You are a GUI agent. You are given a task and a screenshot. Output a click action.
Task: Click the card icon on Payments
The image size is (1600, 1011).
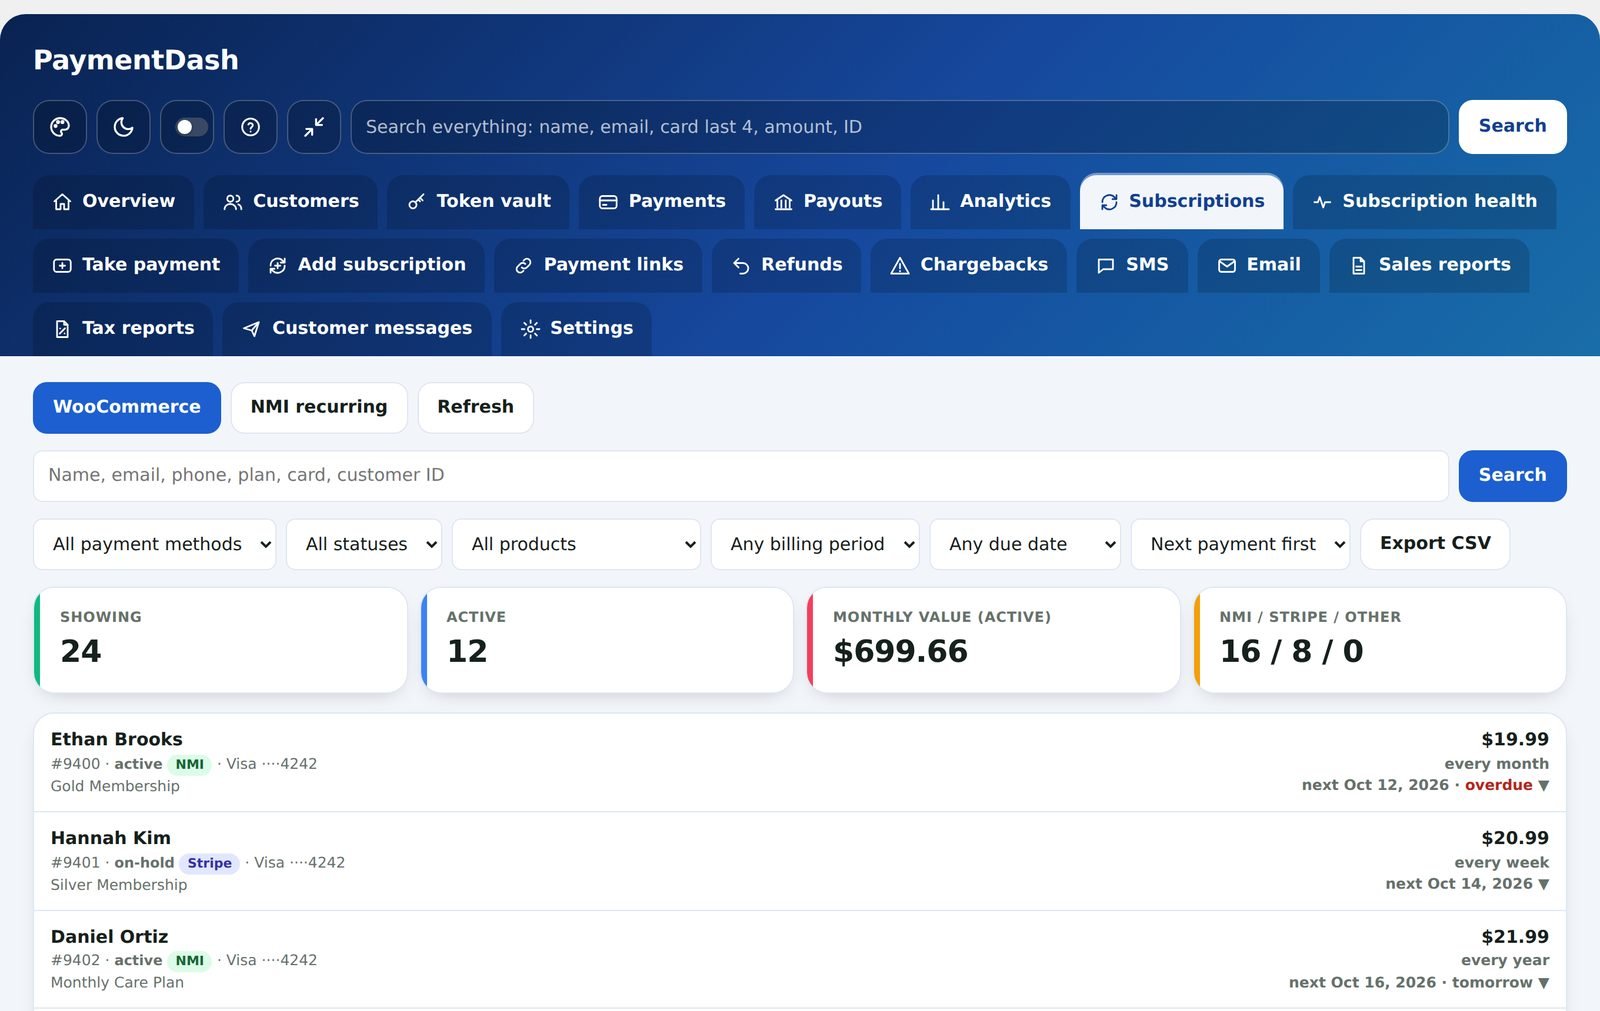[x=608, y=202]
